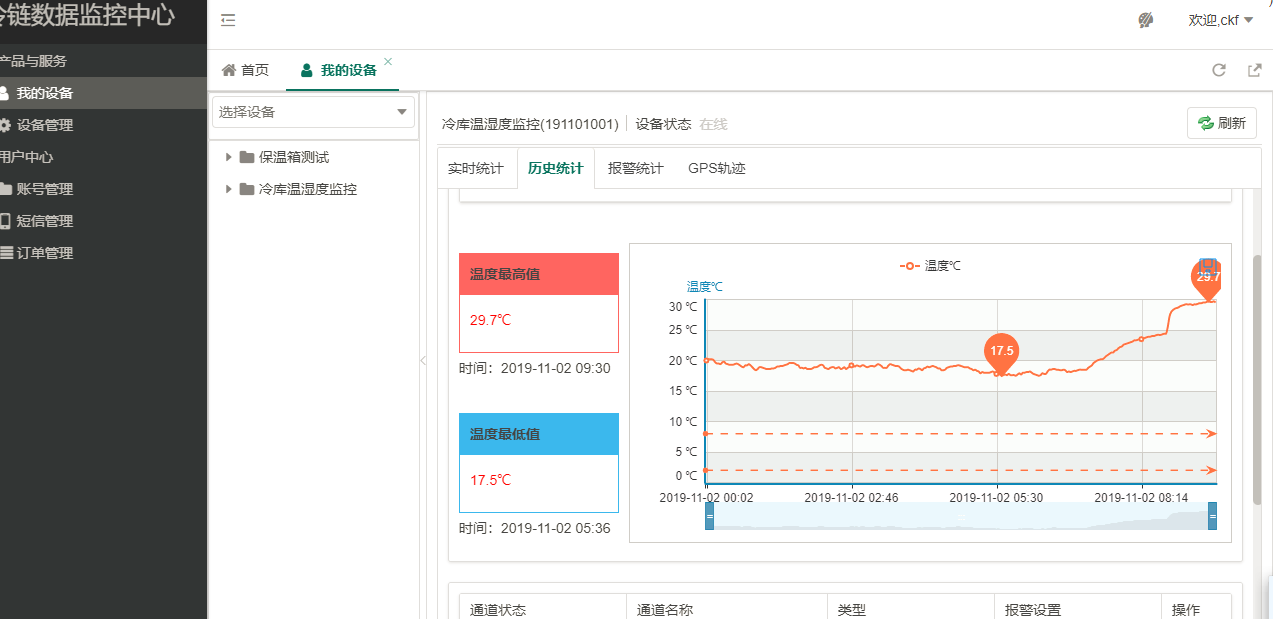Click the phone icon beside 短信管理

pyautogui.click(x=5, y=221)
